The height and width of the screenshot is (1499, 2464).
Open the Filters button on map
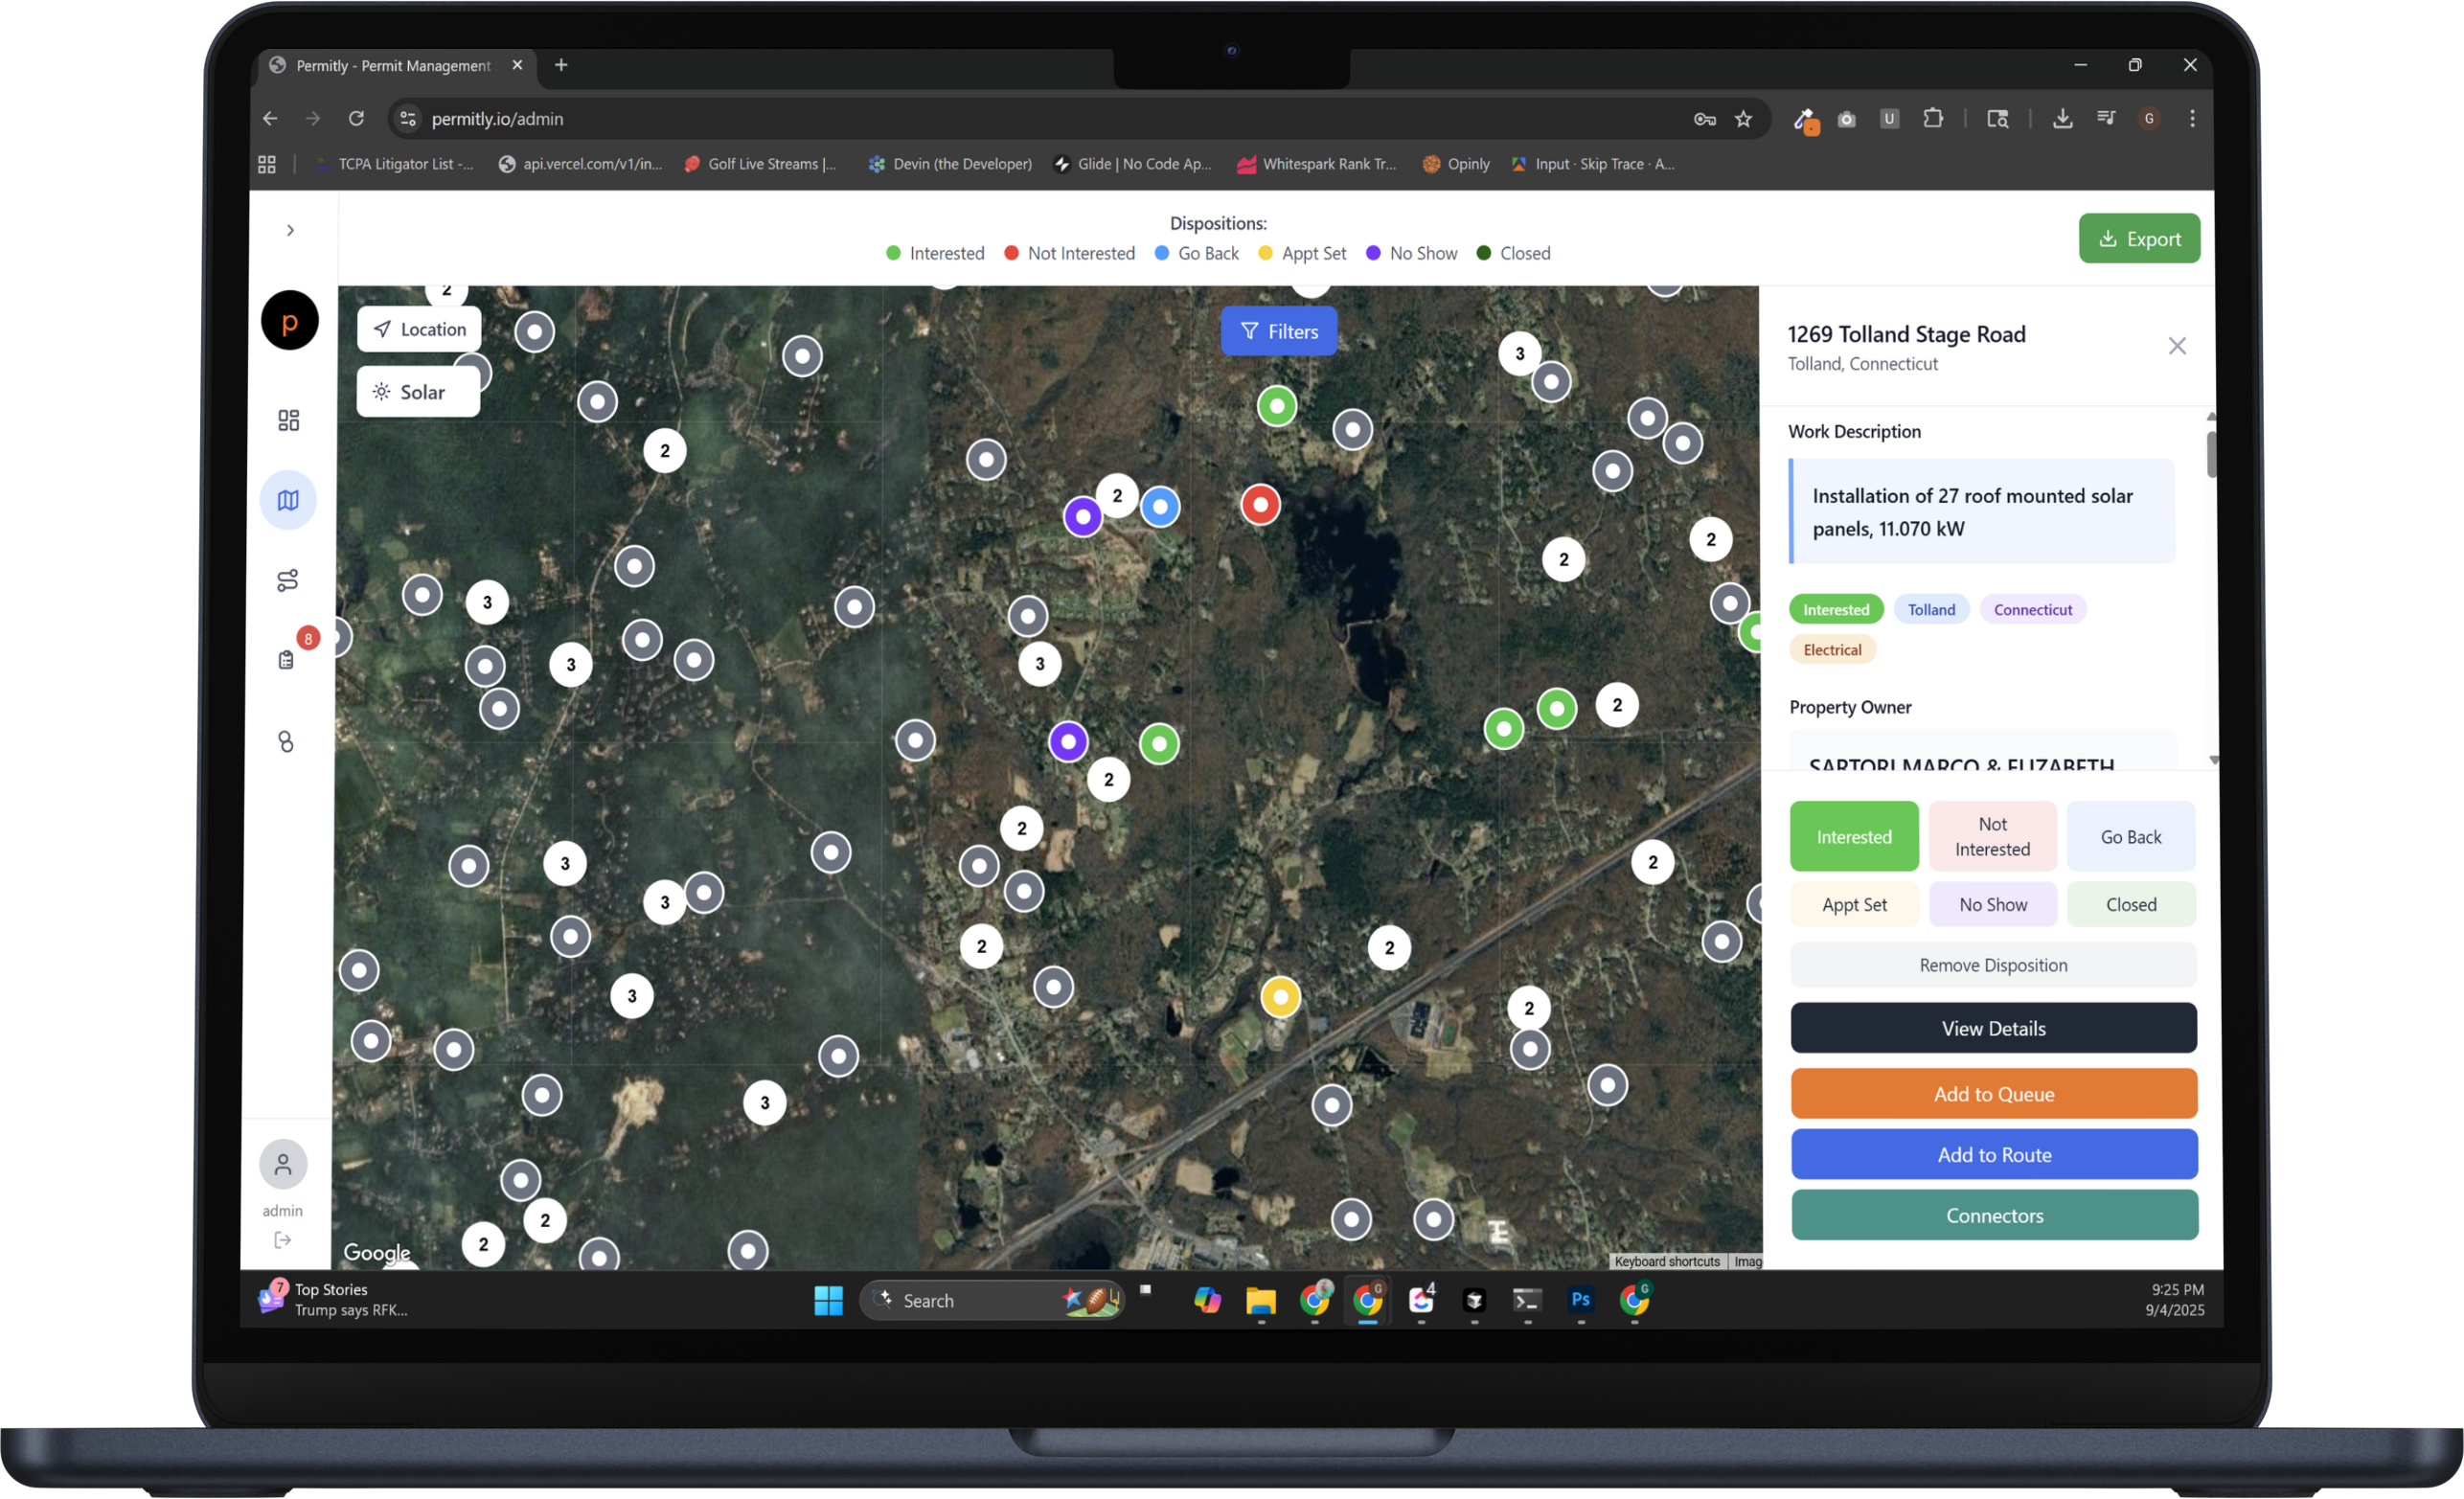[x=1279, y=331]
